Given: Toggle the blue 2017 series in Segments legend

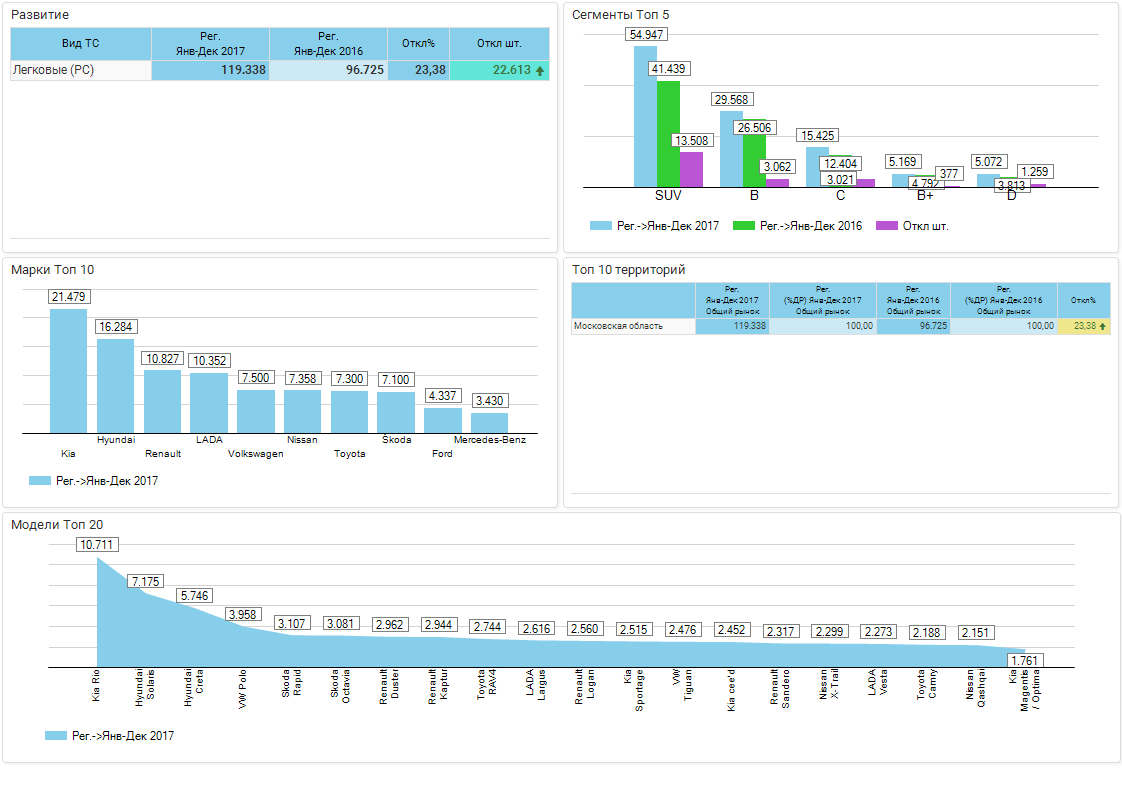Looking at the screenshot, I should tap(600, 226).
